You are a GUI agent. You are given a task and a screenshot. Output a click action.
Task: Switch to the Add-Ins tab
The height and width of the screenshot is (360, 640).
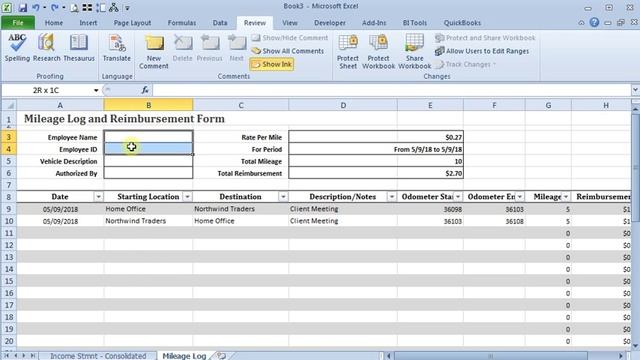(x=374, y=23)
